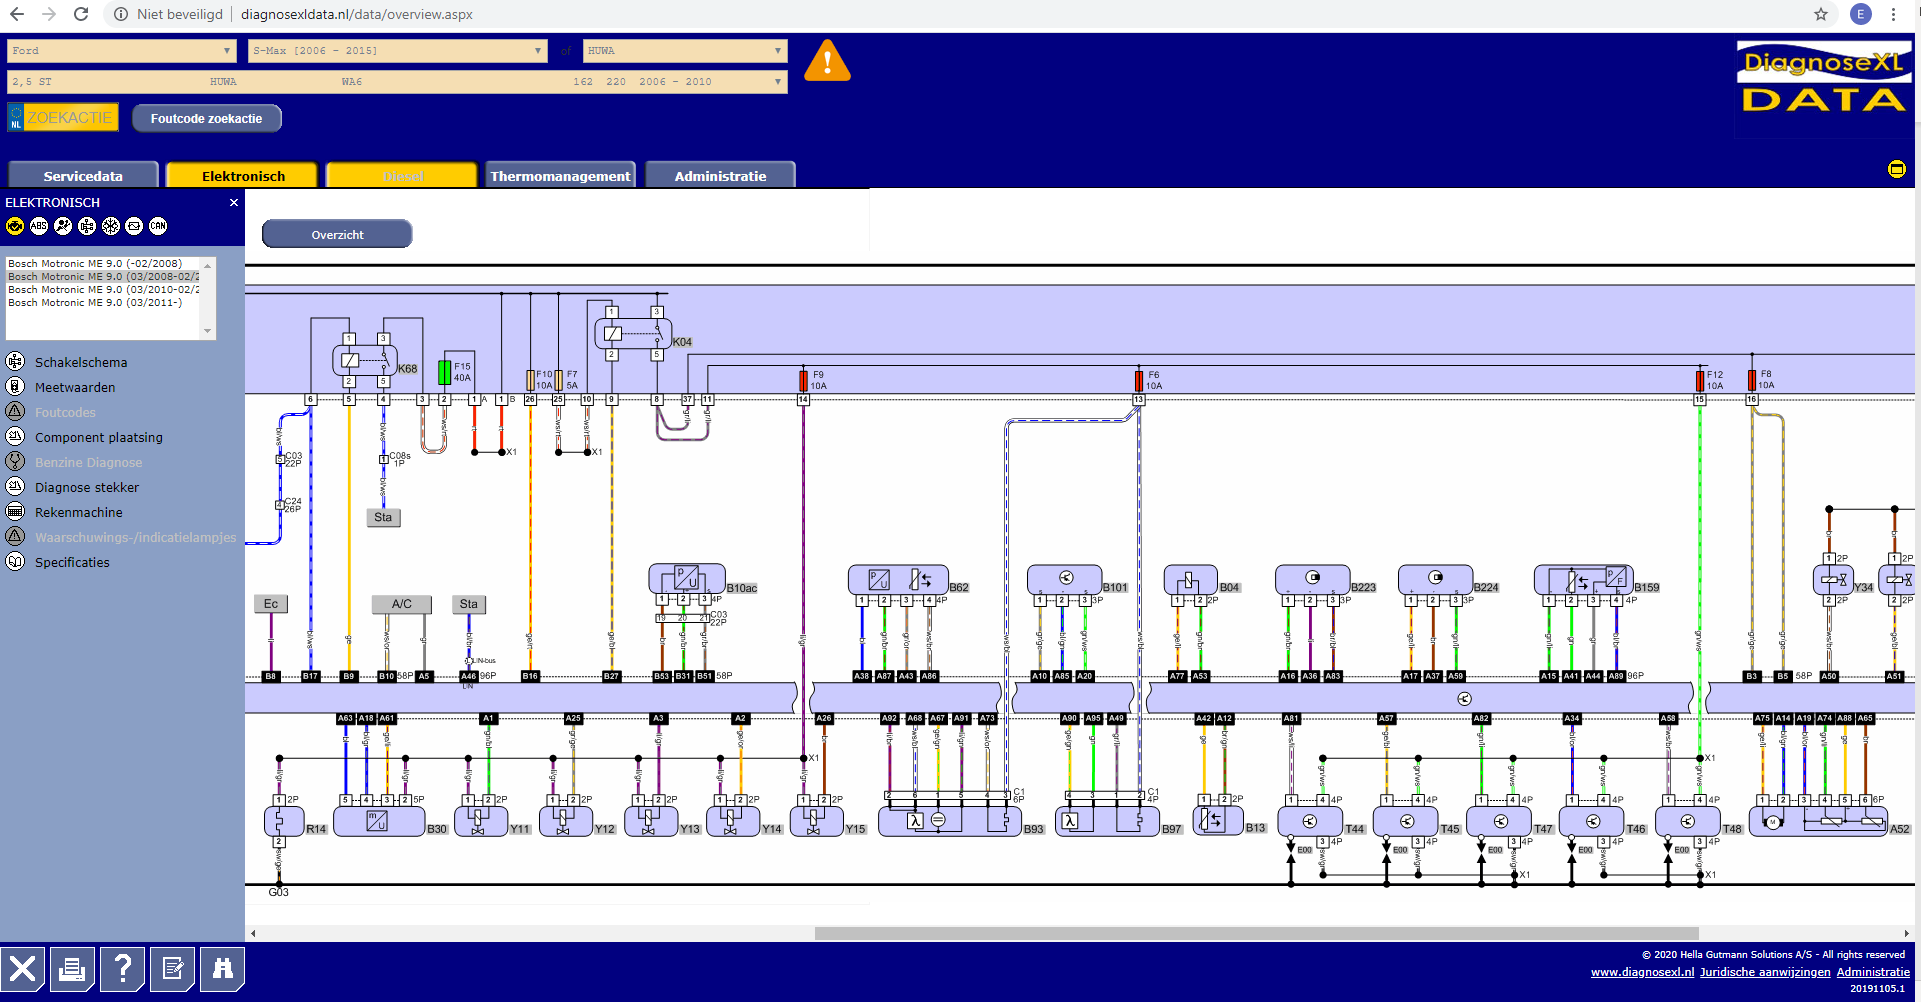Image resolution: width=1921 pixels, height=1002 pixels.
Task: Open the air conditioning snowflake icon
Action: [x=111, y=226]
